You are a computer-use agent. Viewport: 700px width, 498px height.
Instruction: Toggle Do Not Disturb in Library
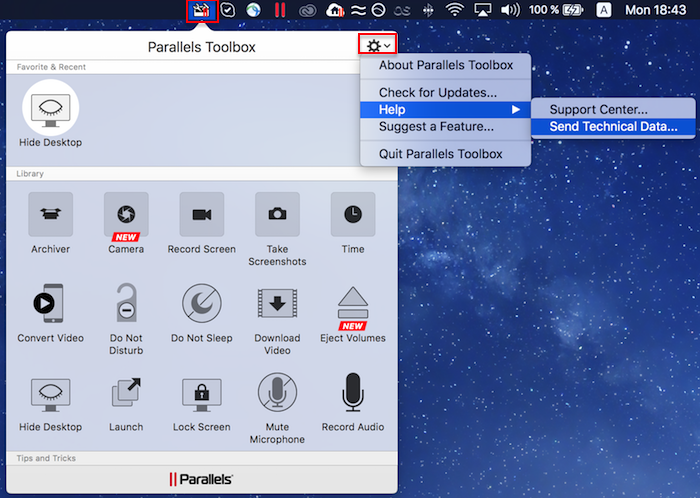126,303
